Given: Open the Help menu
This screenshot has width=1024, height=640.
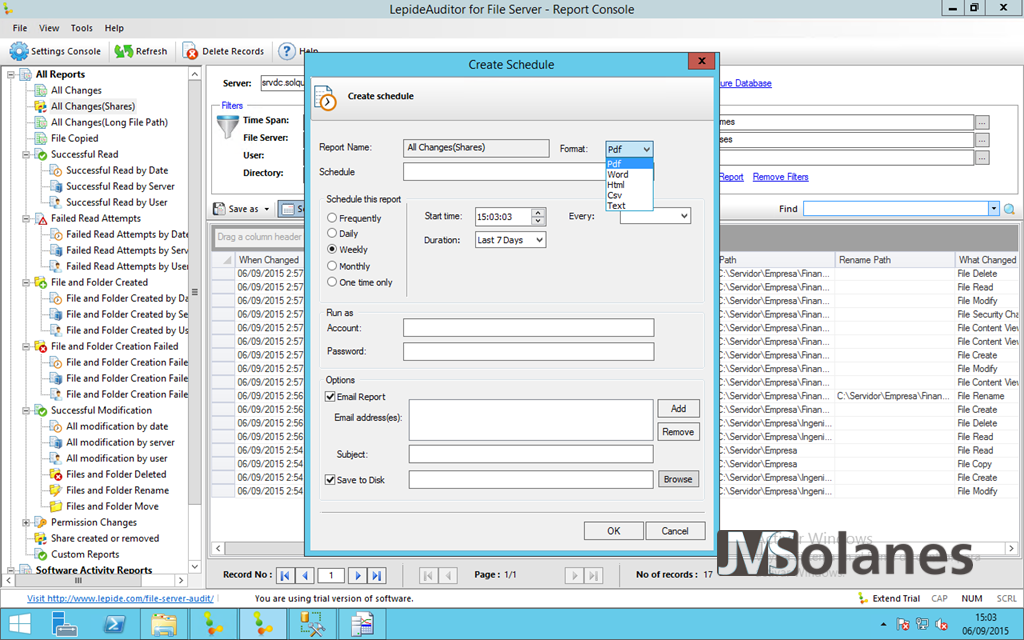Looking at the screenshot, I should point(114,28).
